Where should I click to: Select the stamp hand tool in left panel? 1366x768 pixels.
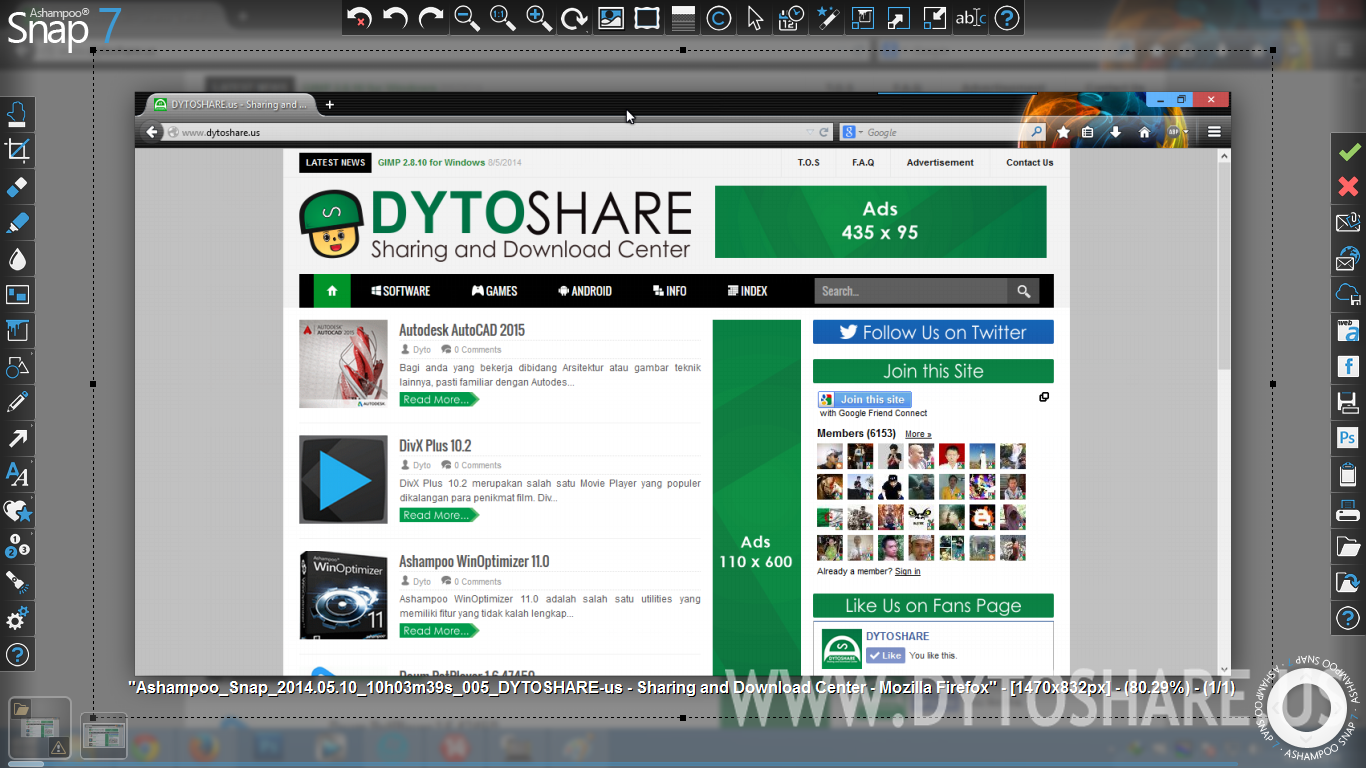pos(17,115)
